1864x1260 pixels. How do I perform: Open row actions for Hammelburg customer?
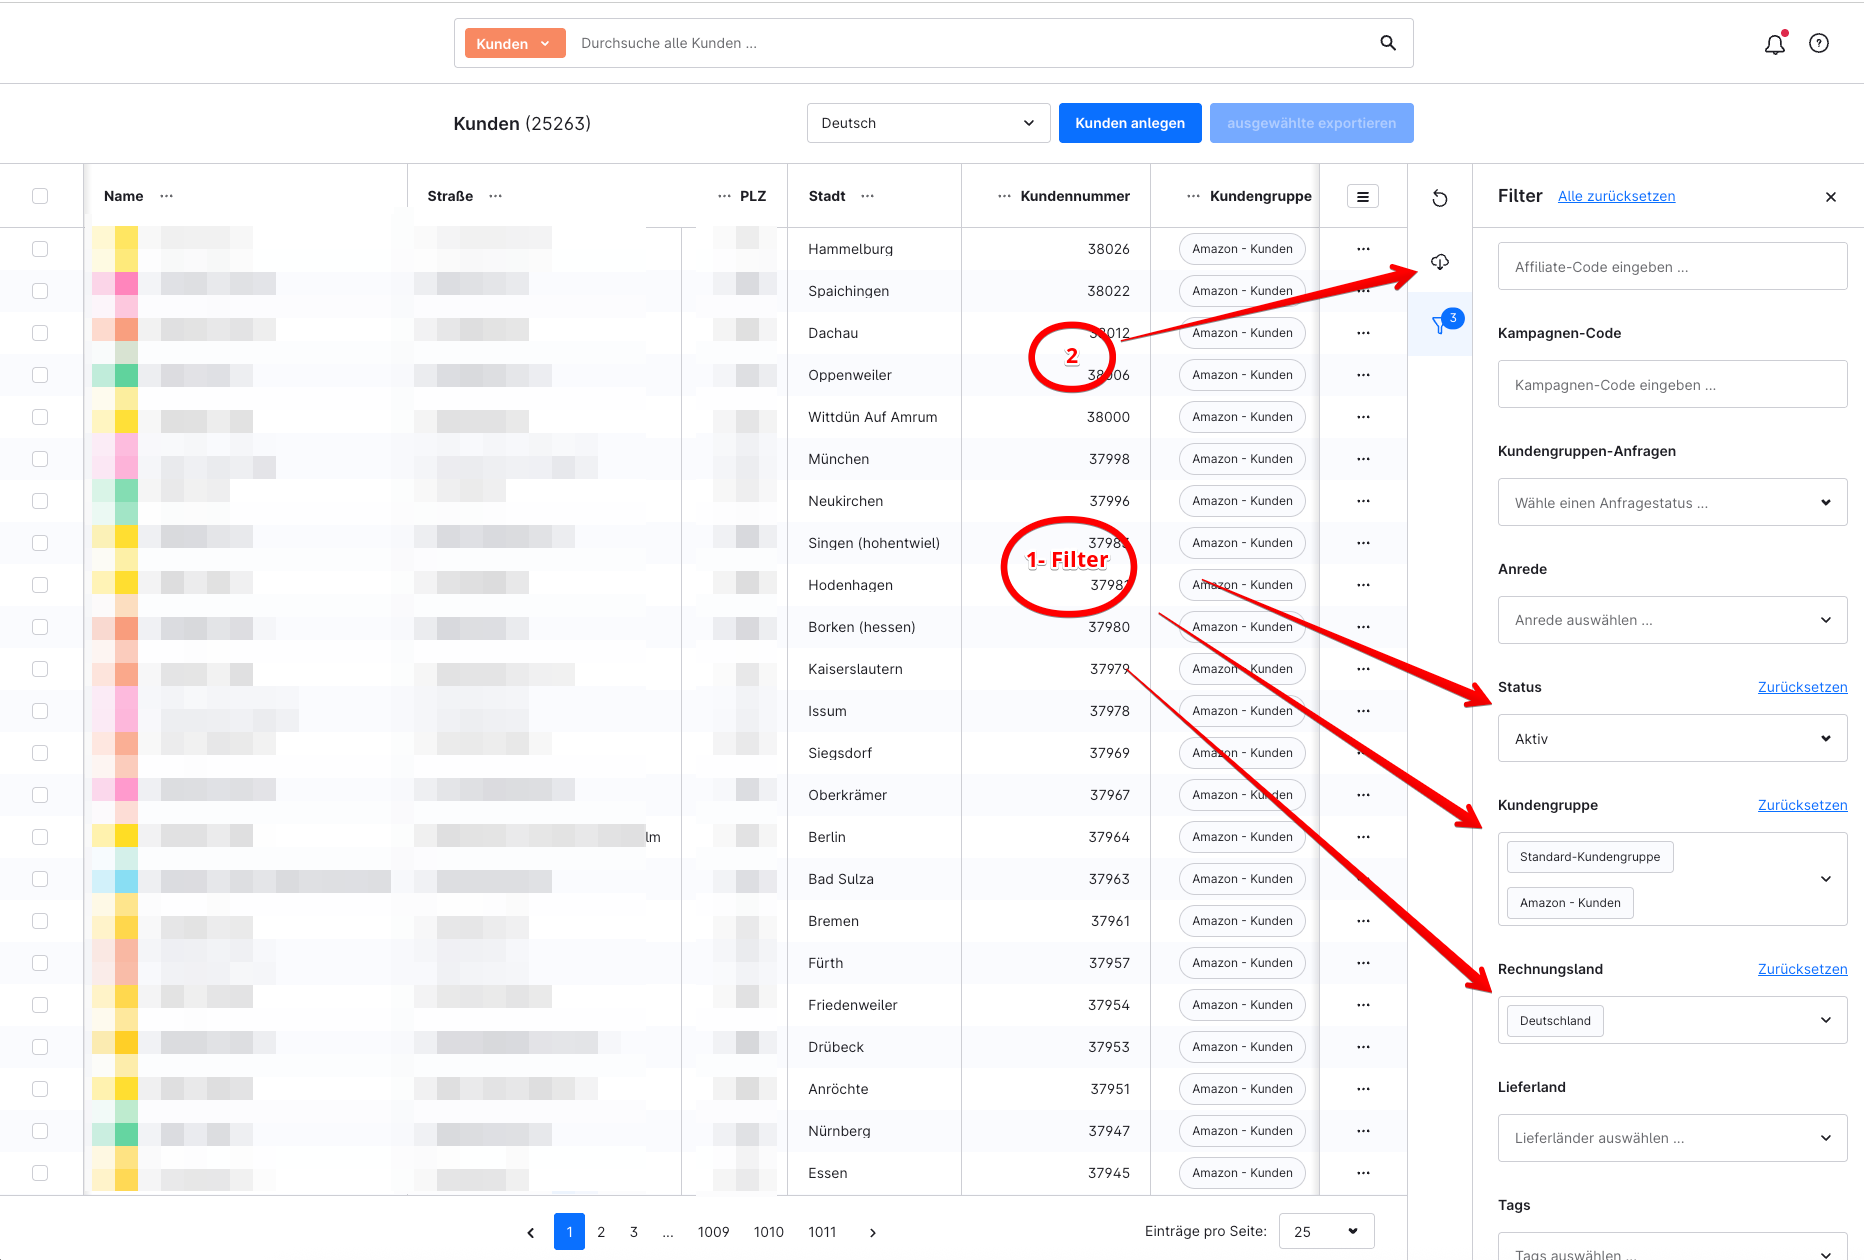1363,249
